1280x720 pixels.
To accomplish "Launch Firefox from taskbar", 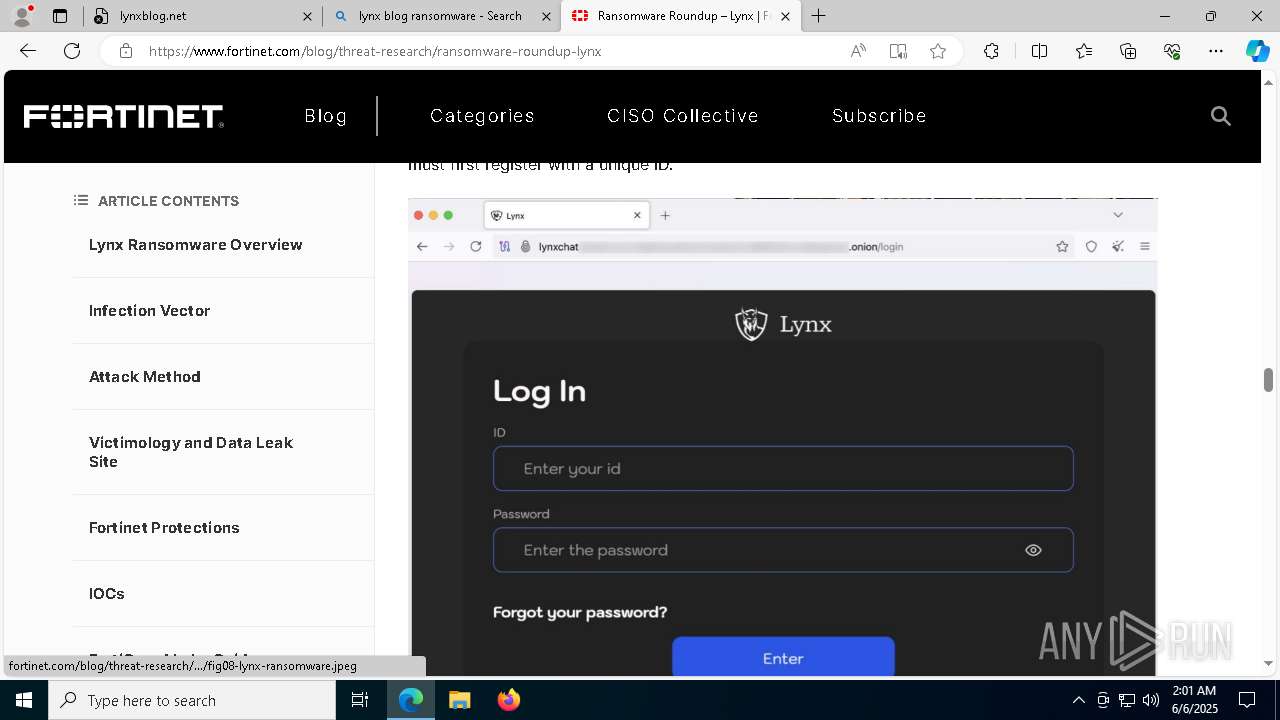I will [x=509, y=700].
